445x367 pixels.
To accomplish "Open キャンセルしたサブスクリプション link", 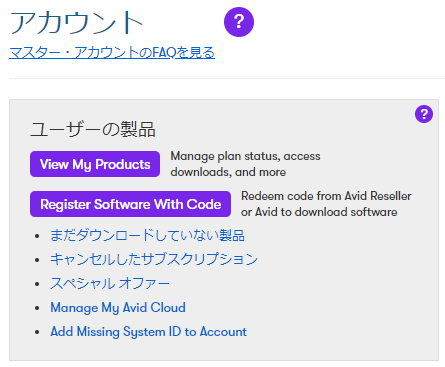I will (154, 259).
